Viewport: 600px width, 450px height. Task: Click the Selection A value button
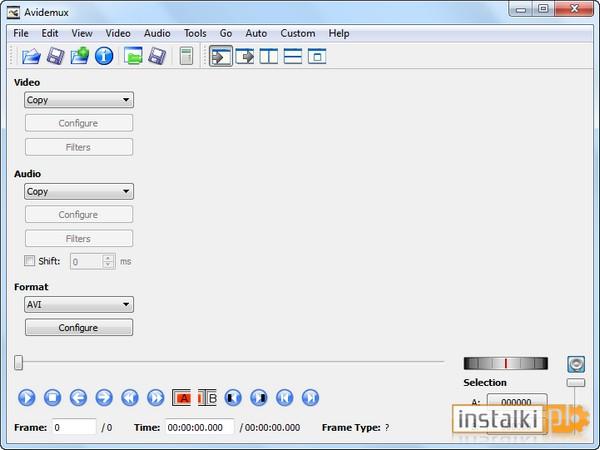[517, 402]
